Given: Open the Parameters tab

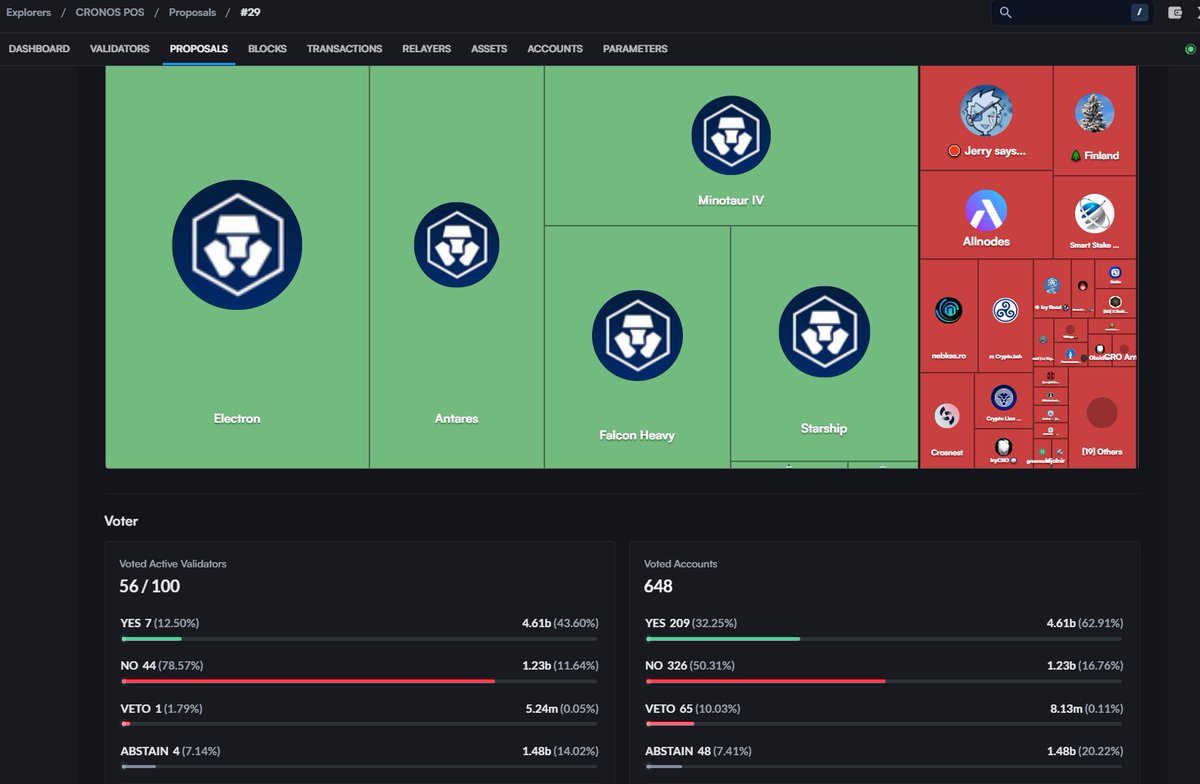Looking at the screenshot, I should coord(635,49).
